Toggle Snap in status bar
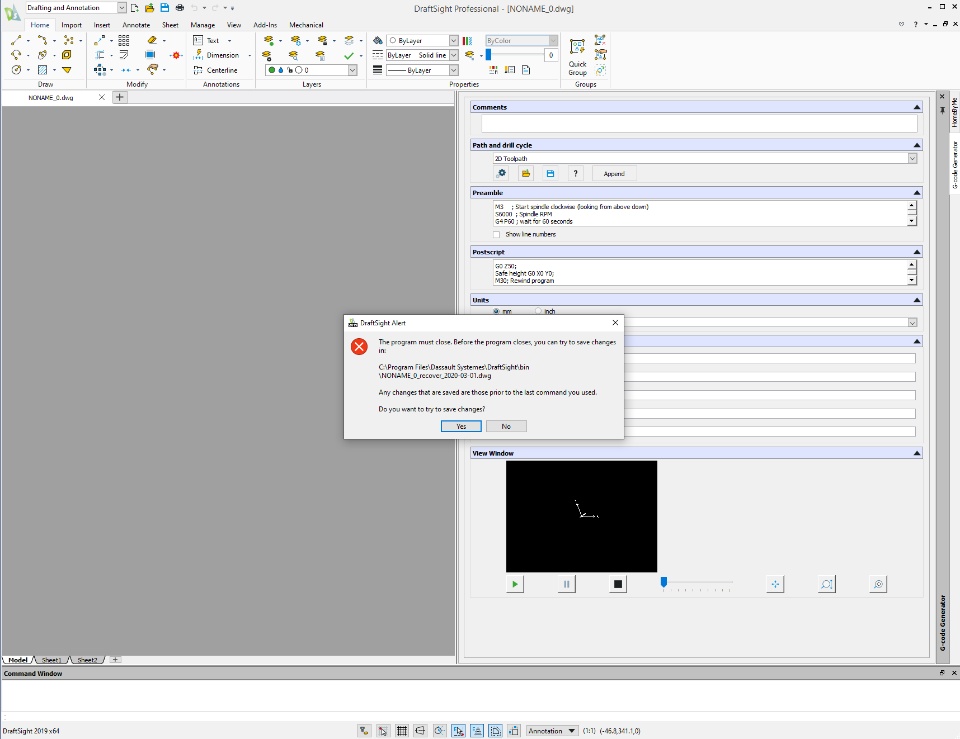This screenshot has width=960, height=739. (x=383, y=730)
